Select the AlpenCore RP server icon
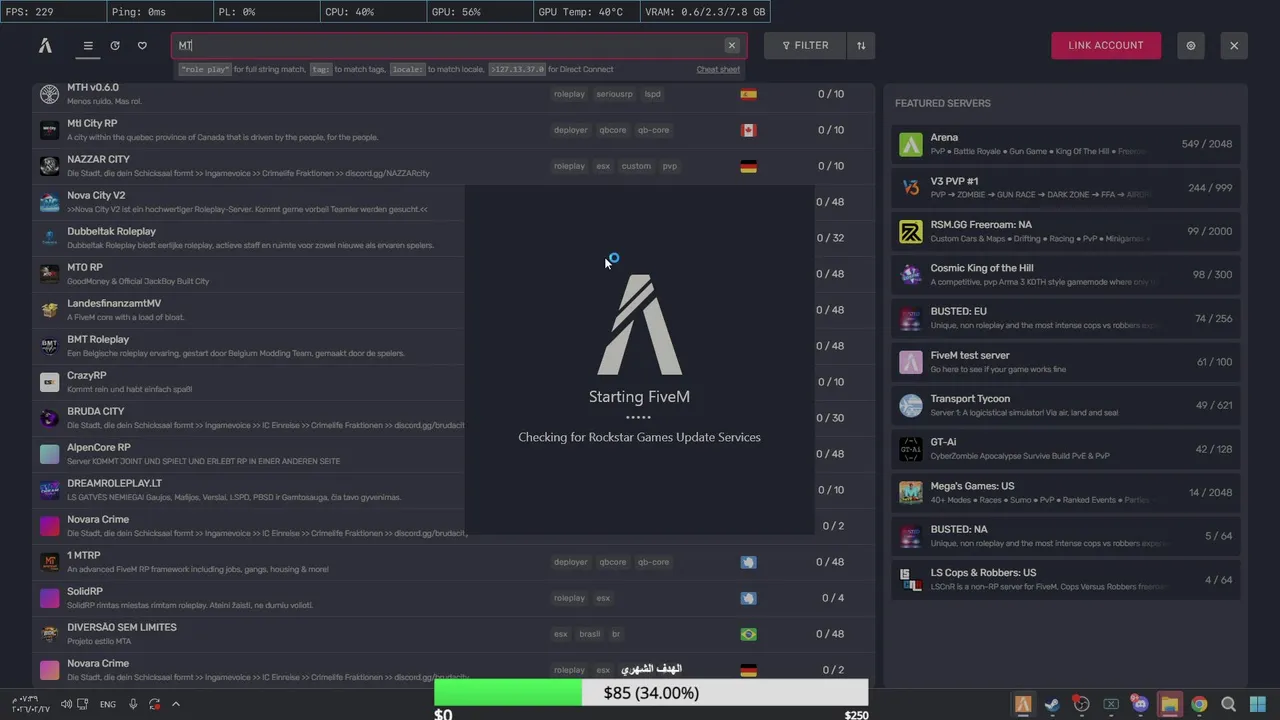This screenshot has height=720, width=1280. (49, 454)
